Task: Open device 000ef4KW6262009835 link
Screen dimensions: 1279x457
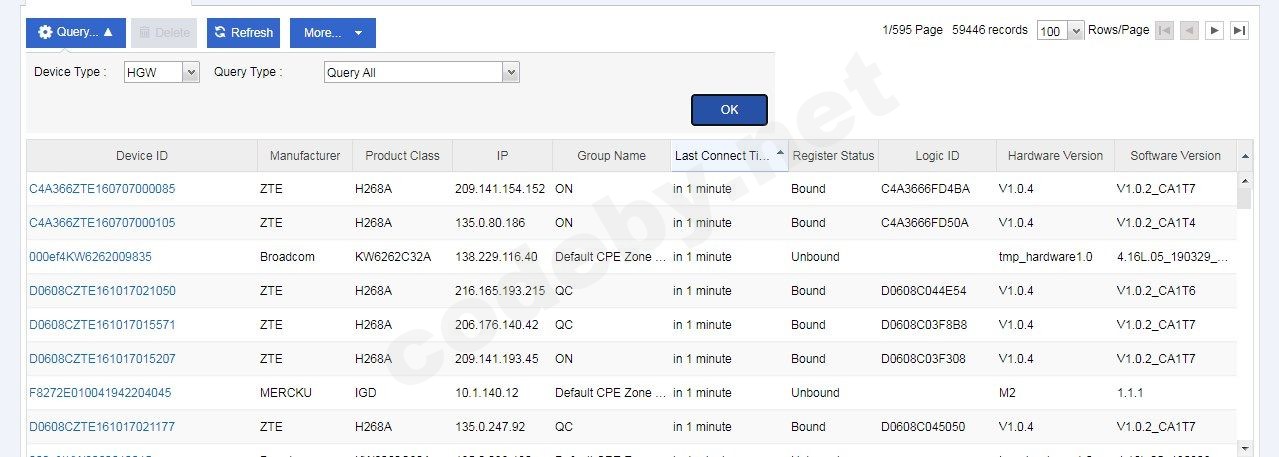Action: [x=91, y=257]
